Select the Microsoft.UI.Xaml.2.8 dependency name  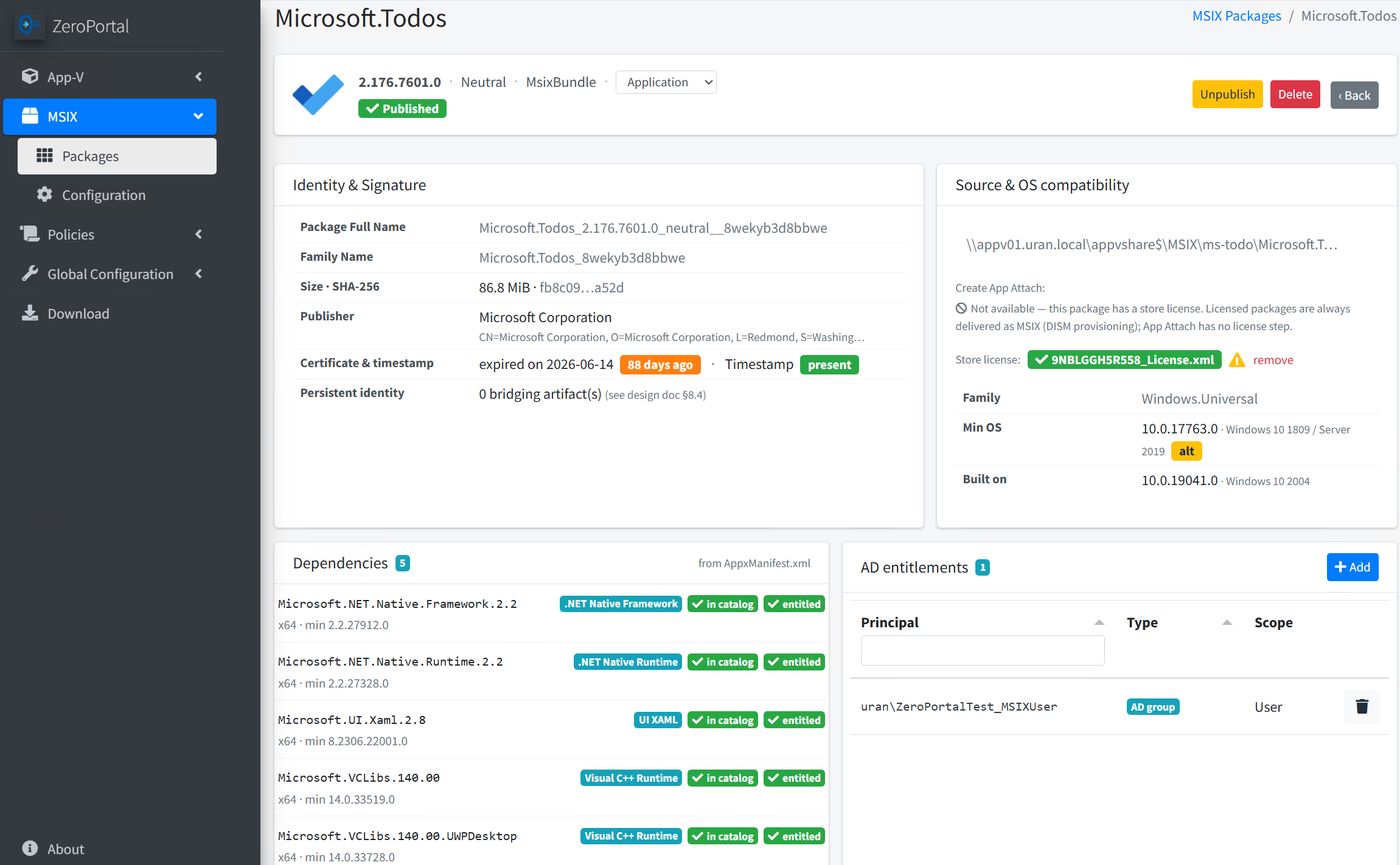pyautogui.click(x=352, y=720)
